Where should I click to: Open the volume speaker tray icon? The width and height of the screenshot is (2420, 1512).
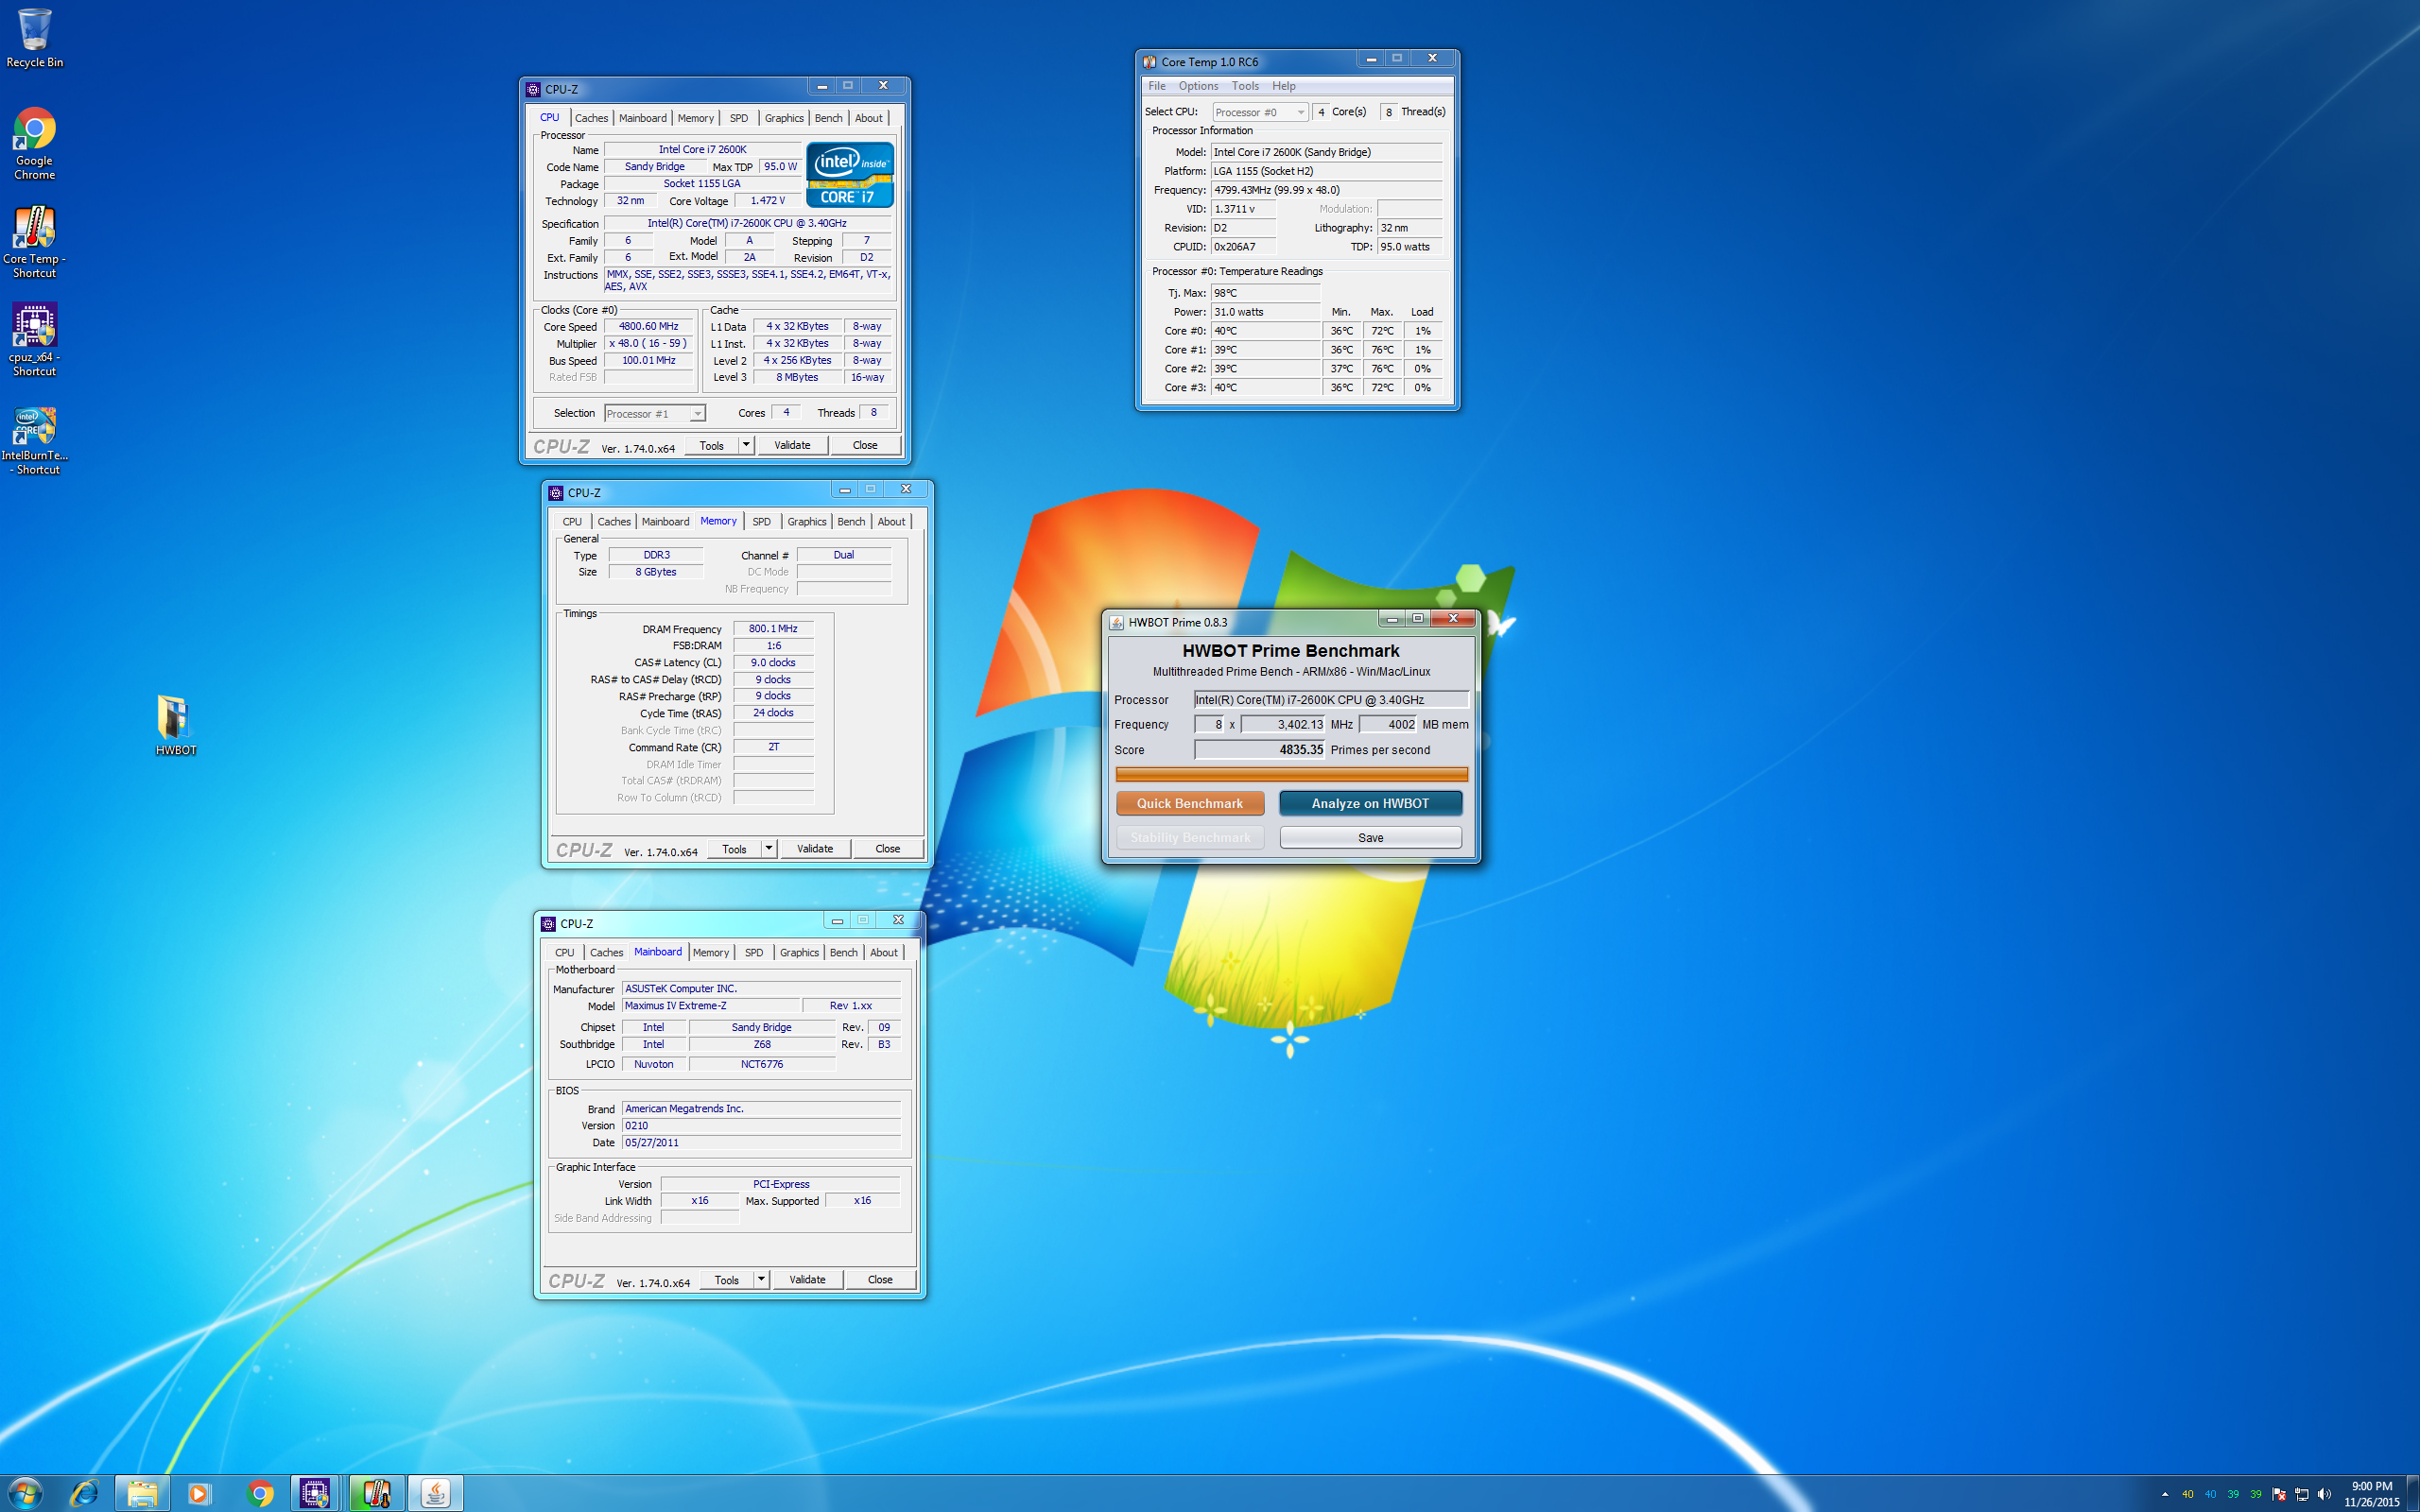pyautogui.click(x=2323, y=1494)
